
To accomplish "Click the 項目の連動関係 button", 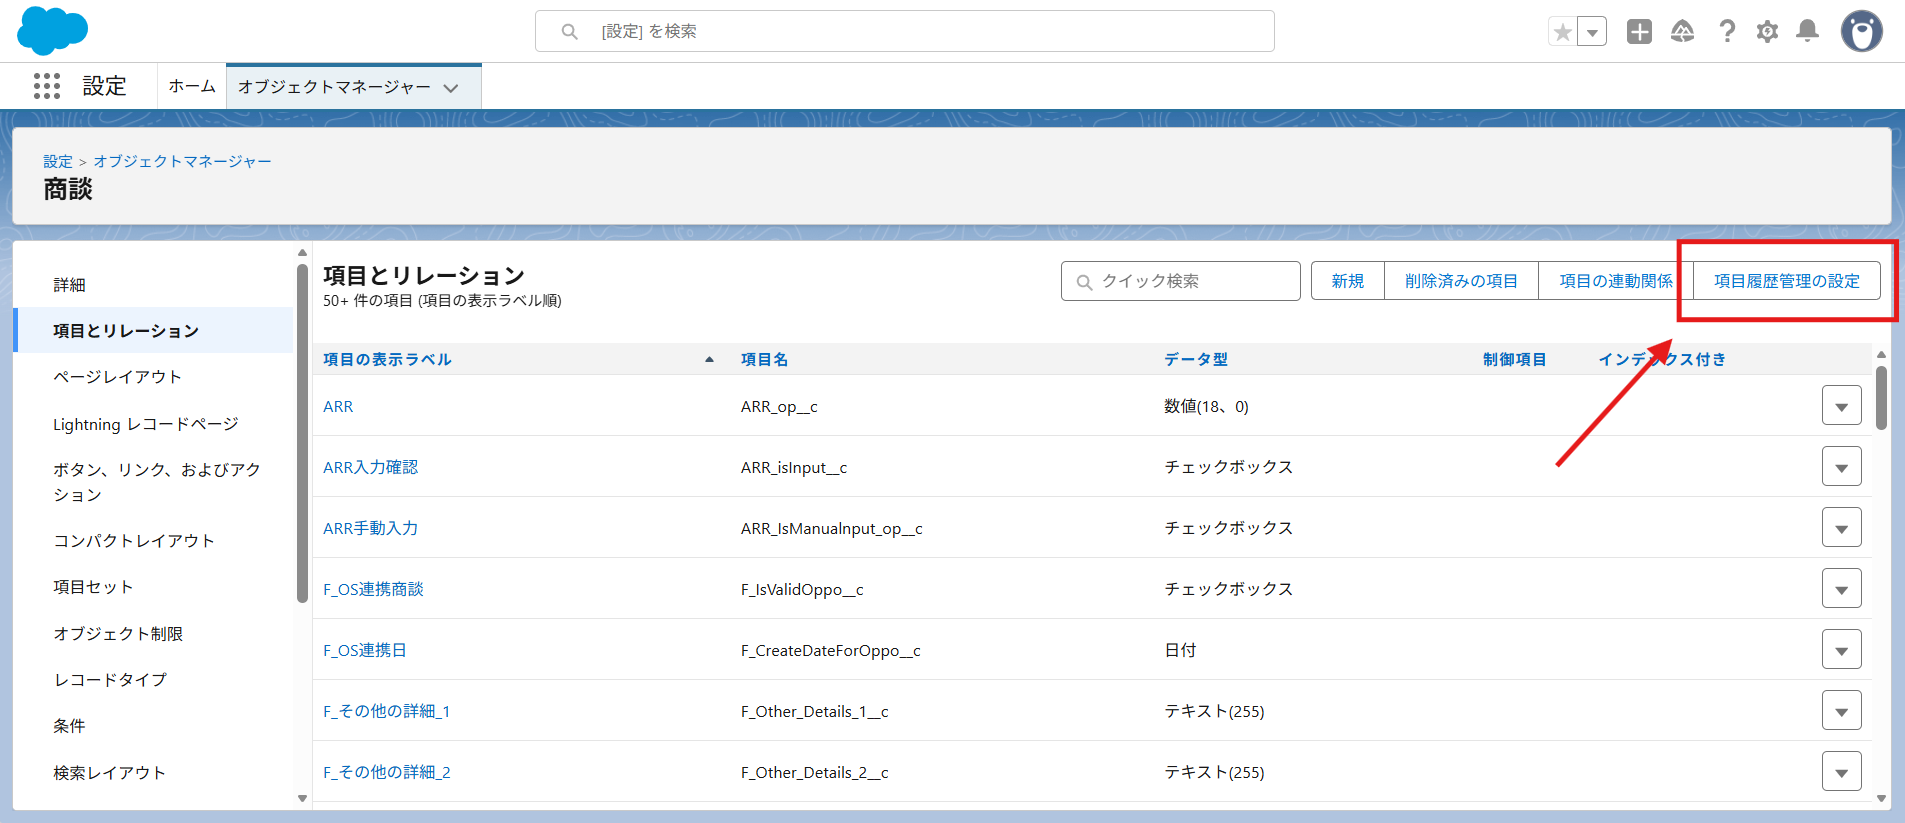I will pos(1616,281).
